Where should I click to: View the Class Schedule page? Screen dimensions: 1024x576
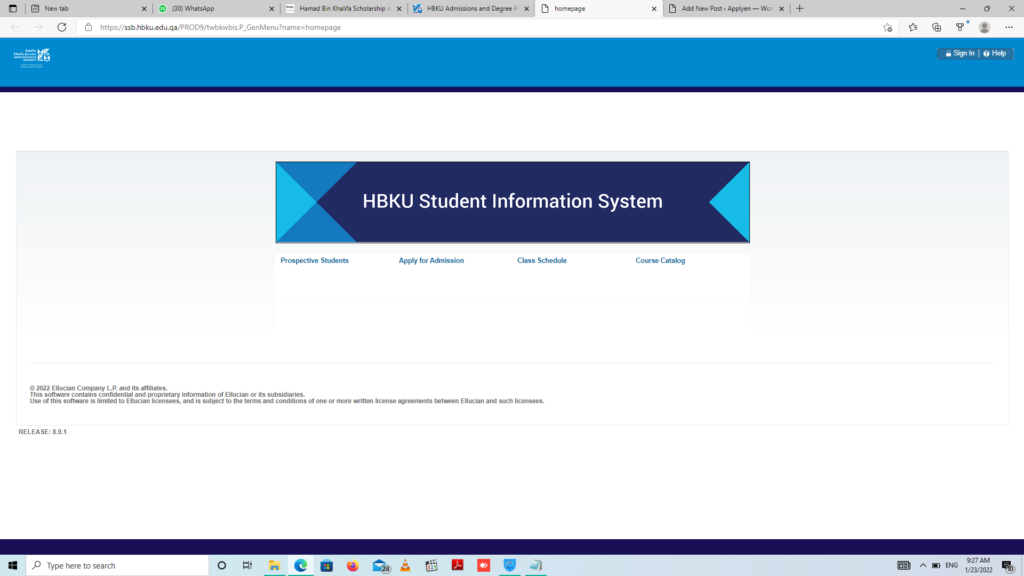tap(541, 261)
